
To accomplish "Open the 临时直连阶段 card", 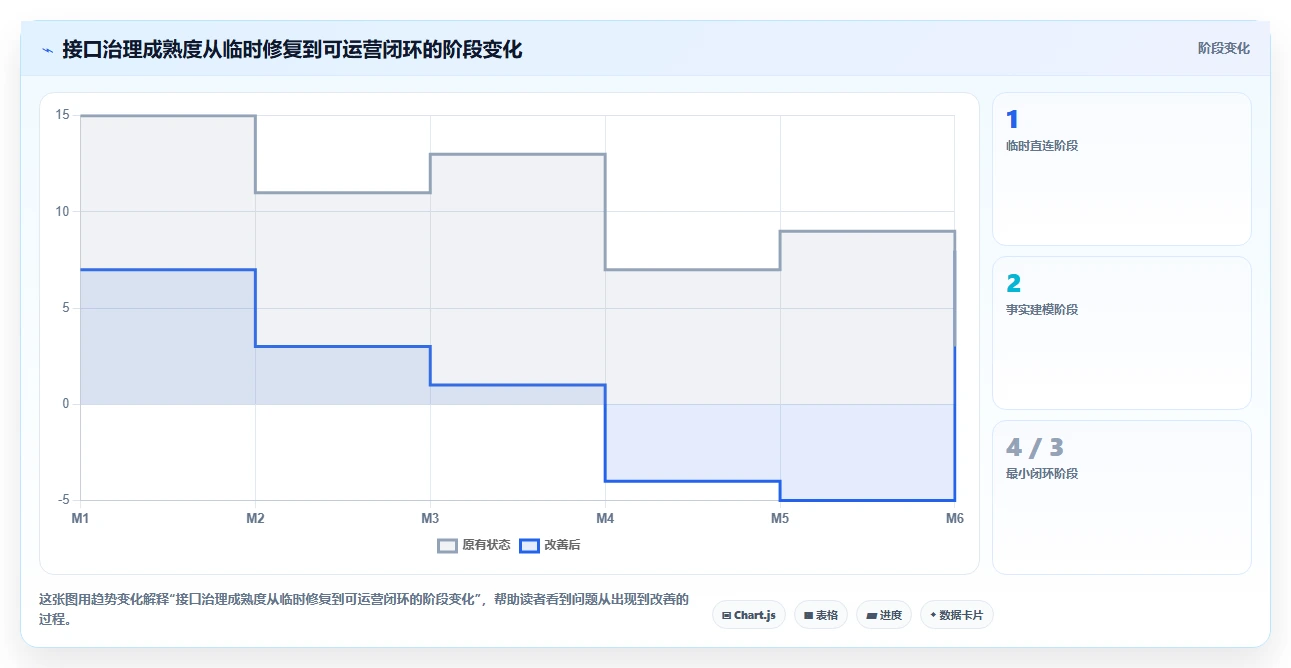I will tap(1121, 169).
